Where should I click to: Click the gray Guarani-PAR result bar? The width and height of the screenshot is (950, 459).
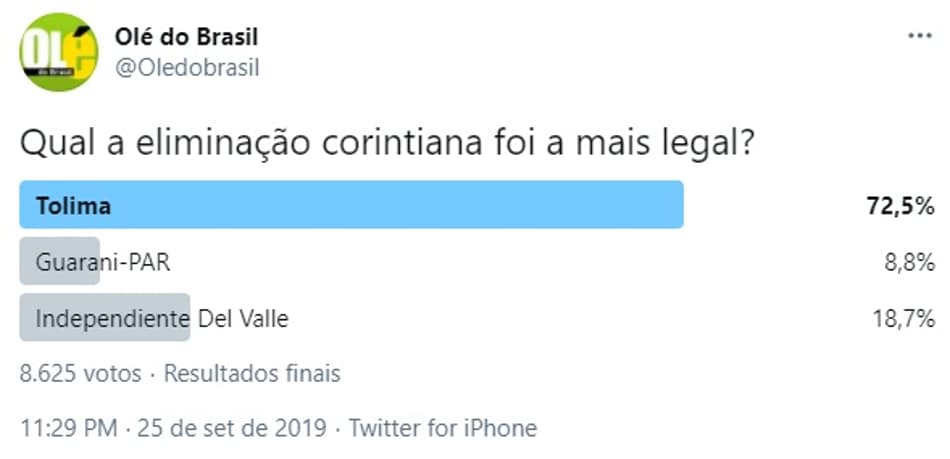click(x=59, y=261)
